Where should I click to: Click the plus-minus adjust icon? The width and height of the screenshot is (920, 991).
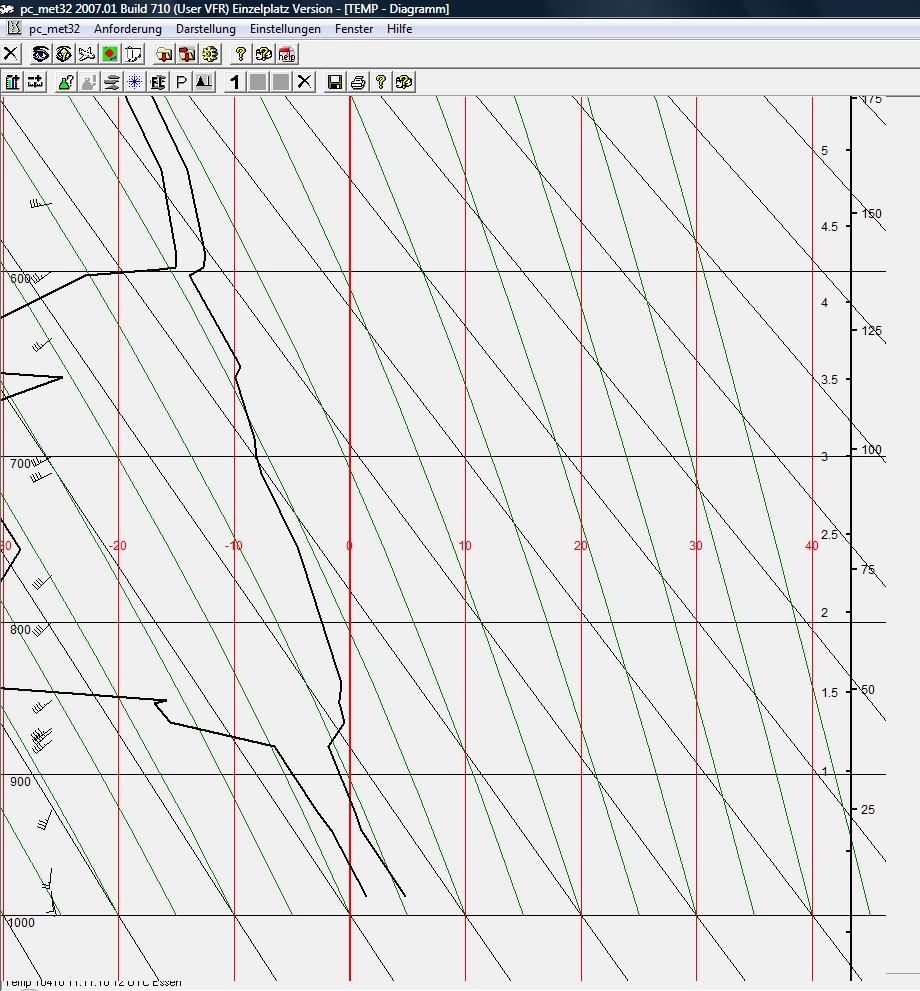click(x=35, y=82)
